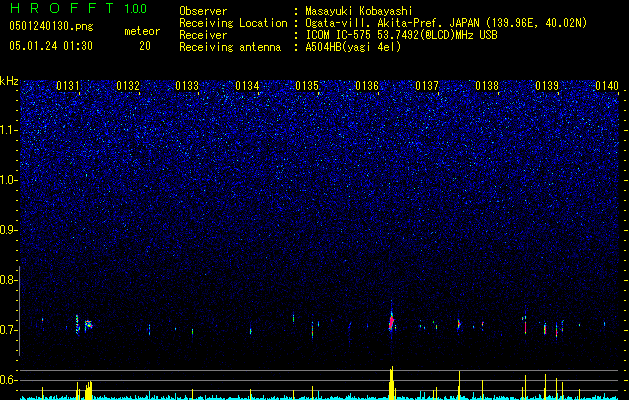Click the 0138 time marker
Viewport: 629px width, 400px height.
pyautogui.click(x=487, y=86)
